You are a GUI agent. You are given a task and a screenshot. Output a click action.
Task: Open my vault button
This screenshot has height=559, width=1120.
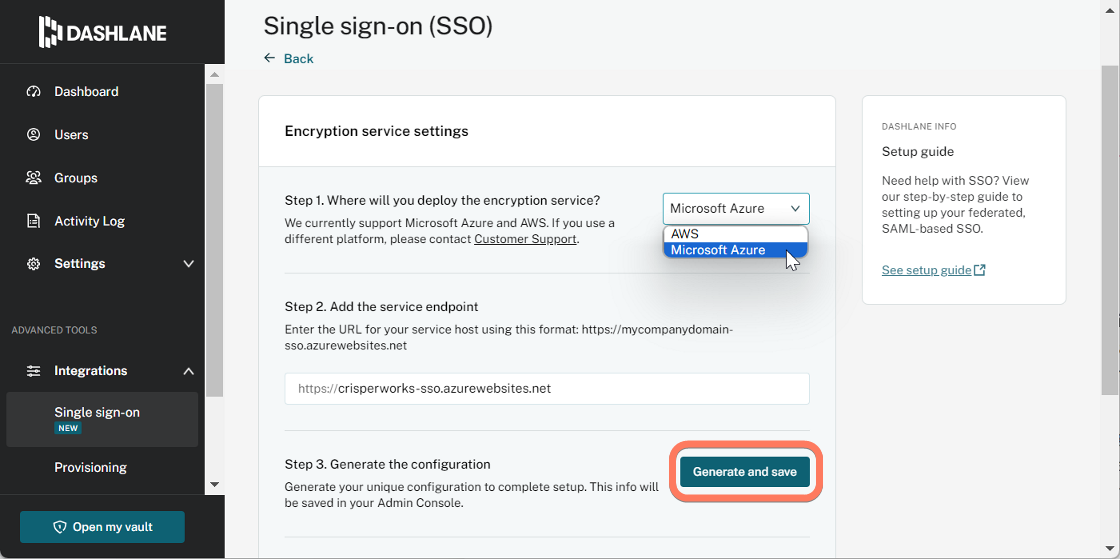[102, 527]
